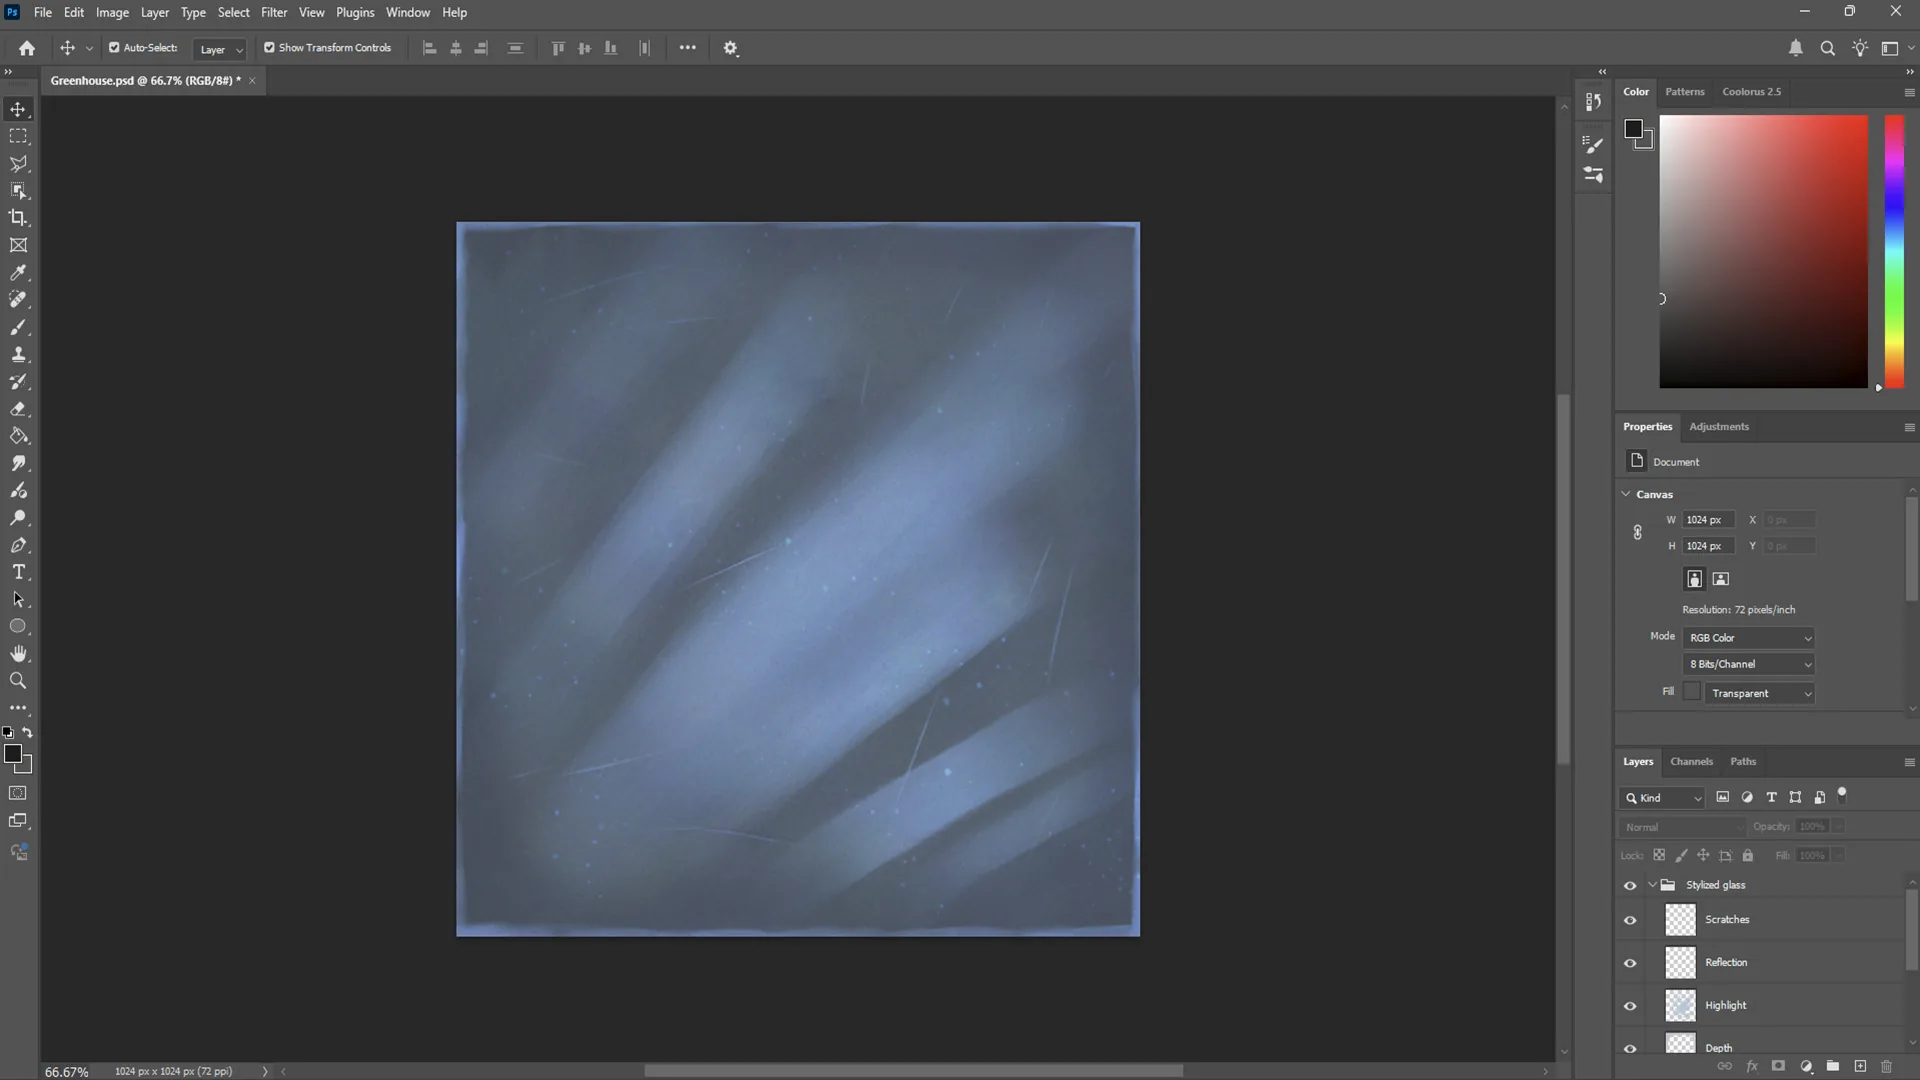Select the Horizontal Type tool

18,572
